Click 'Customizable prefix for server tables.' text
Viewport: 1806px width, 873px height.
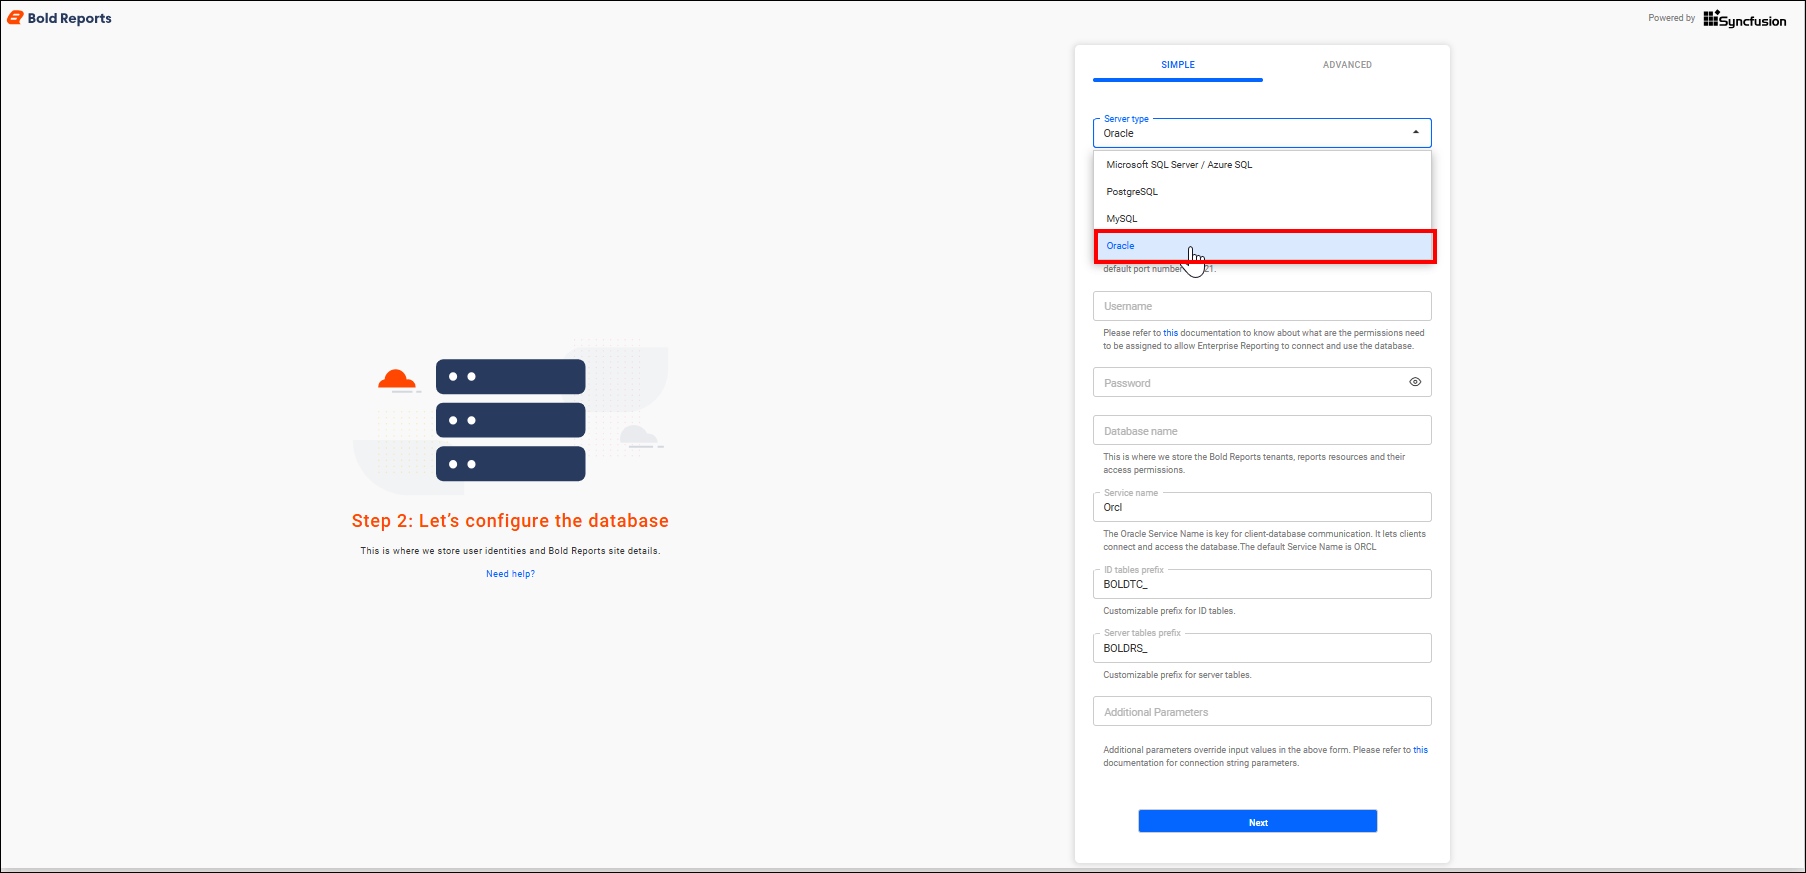point(1177,675)
